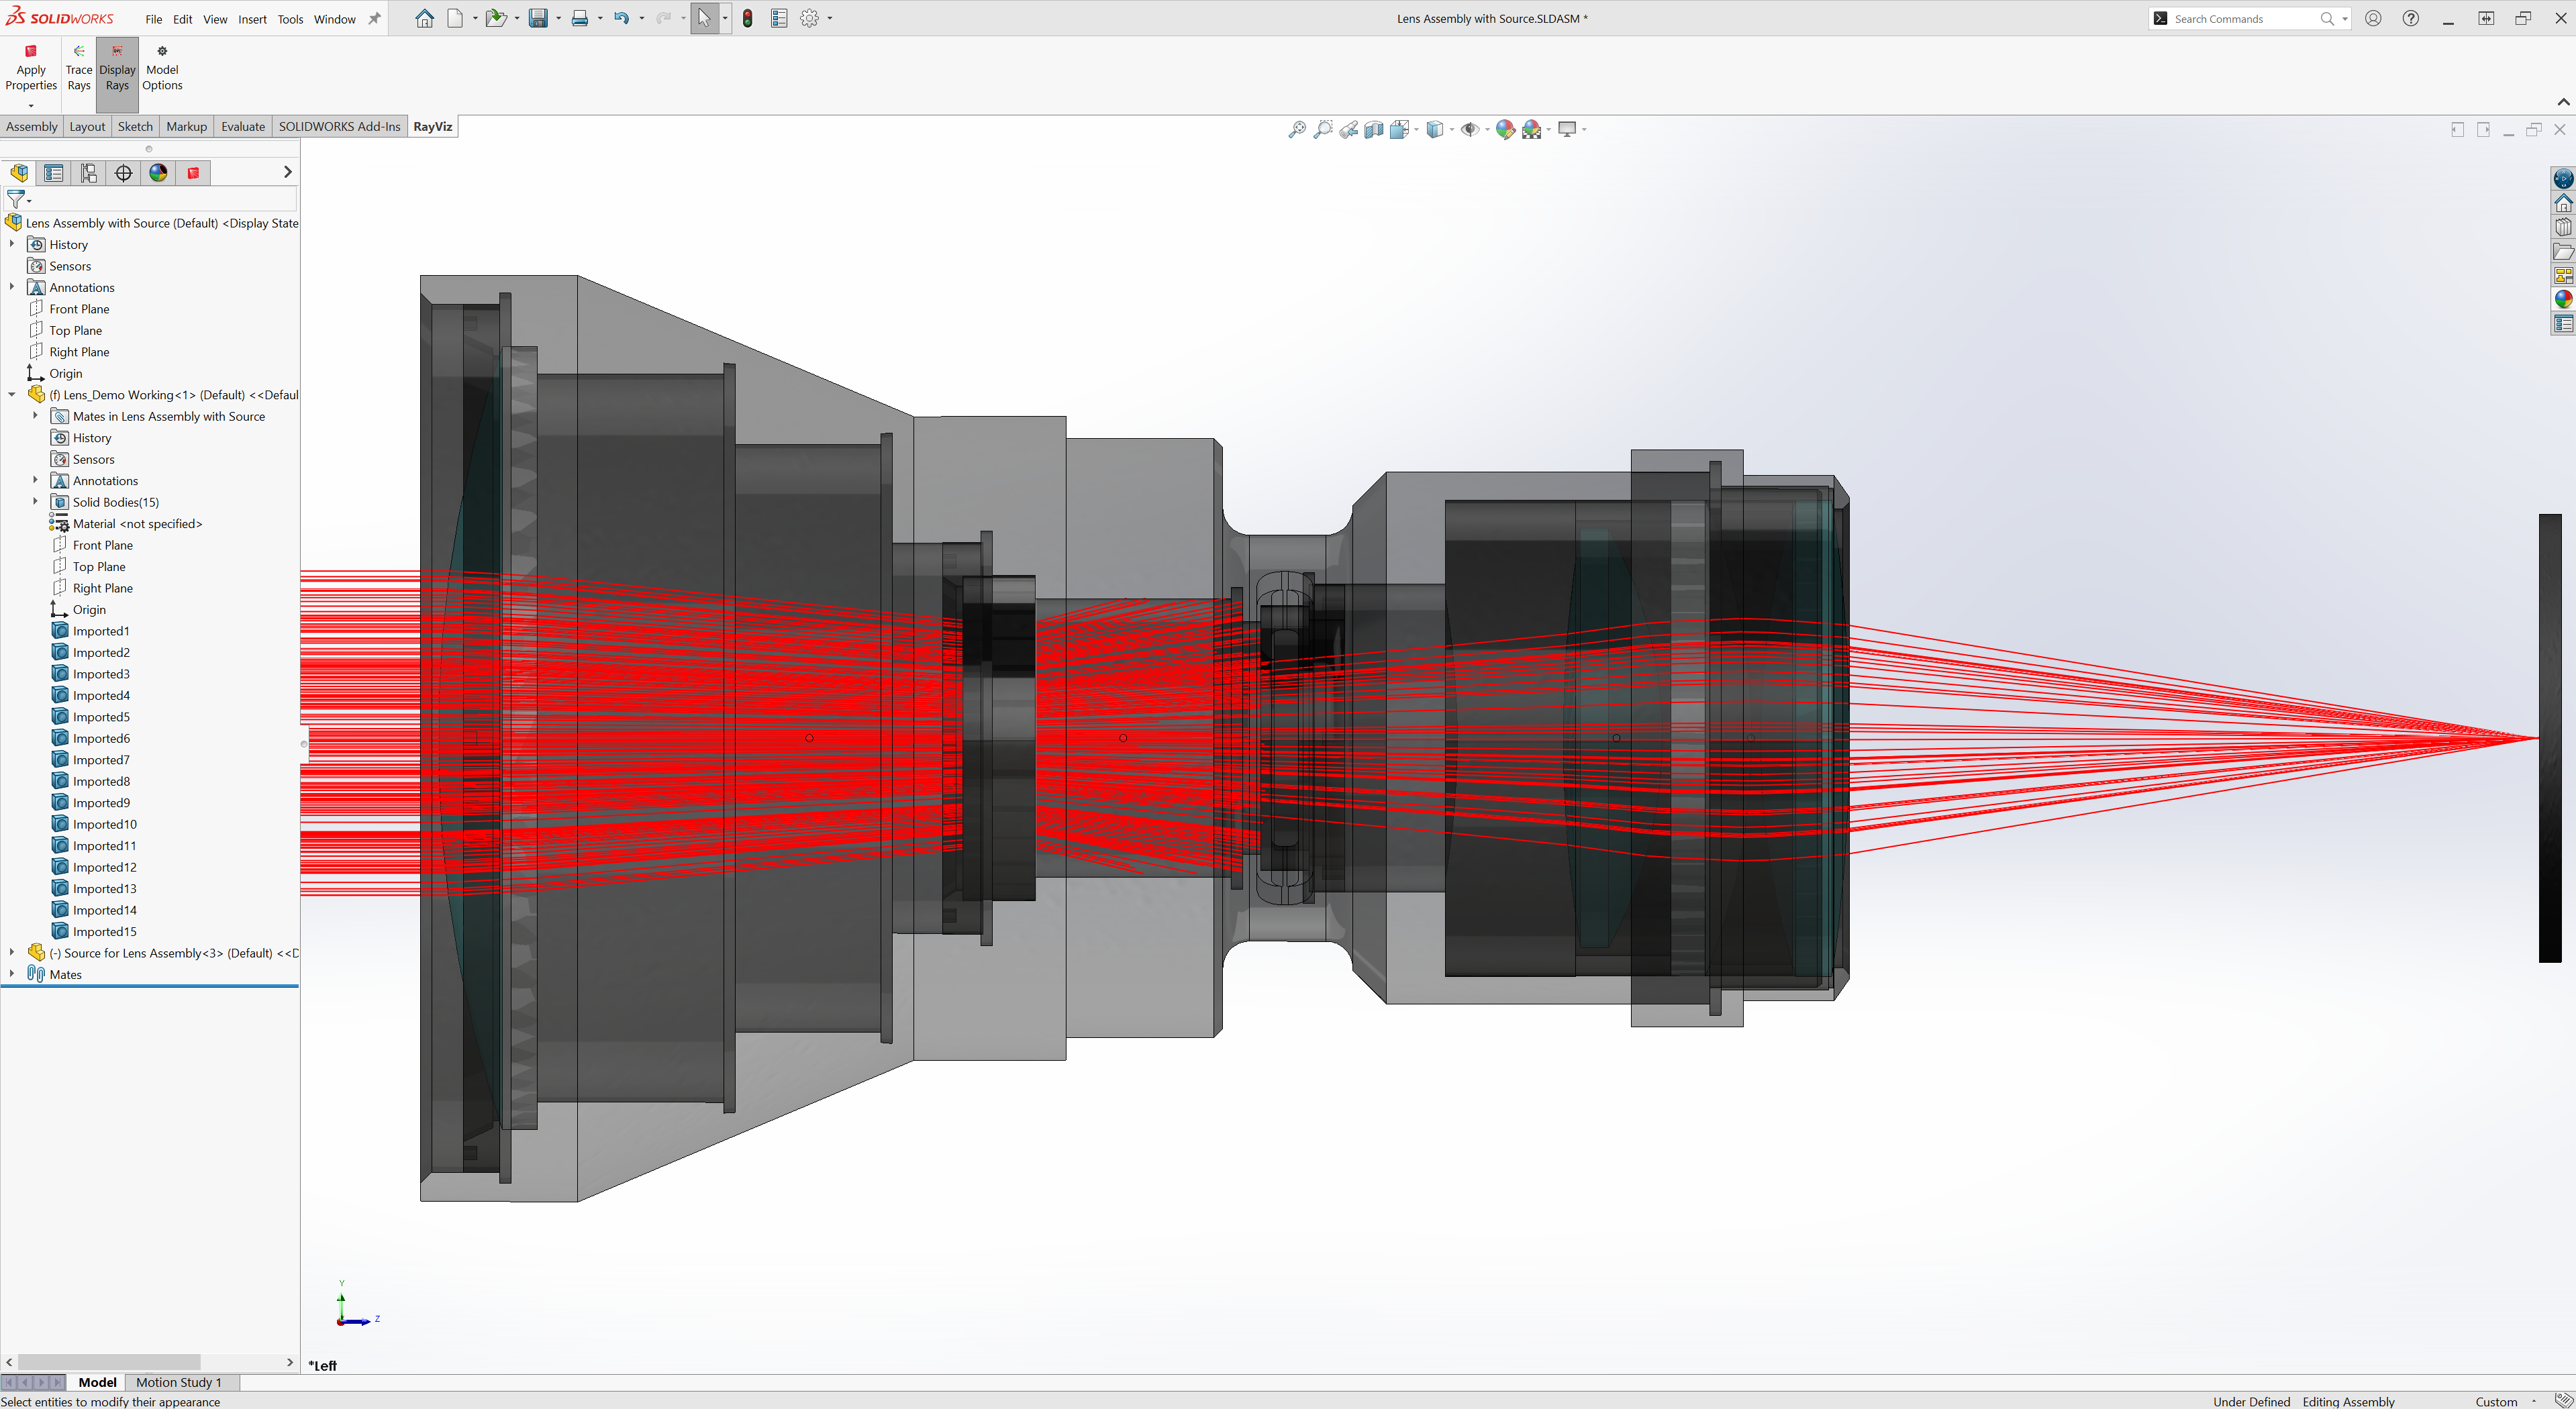Expand the Solid Bodies(15) tree node
2576x1409 pixels.
pyautogui.click(x=37, y=501)
